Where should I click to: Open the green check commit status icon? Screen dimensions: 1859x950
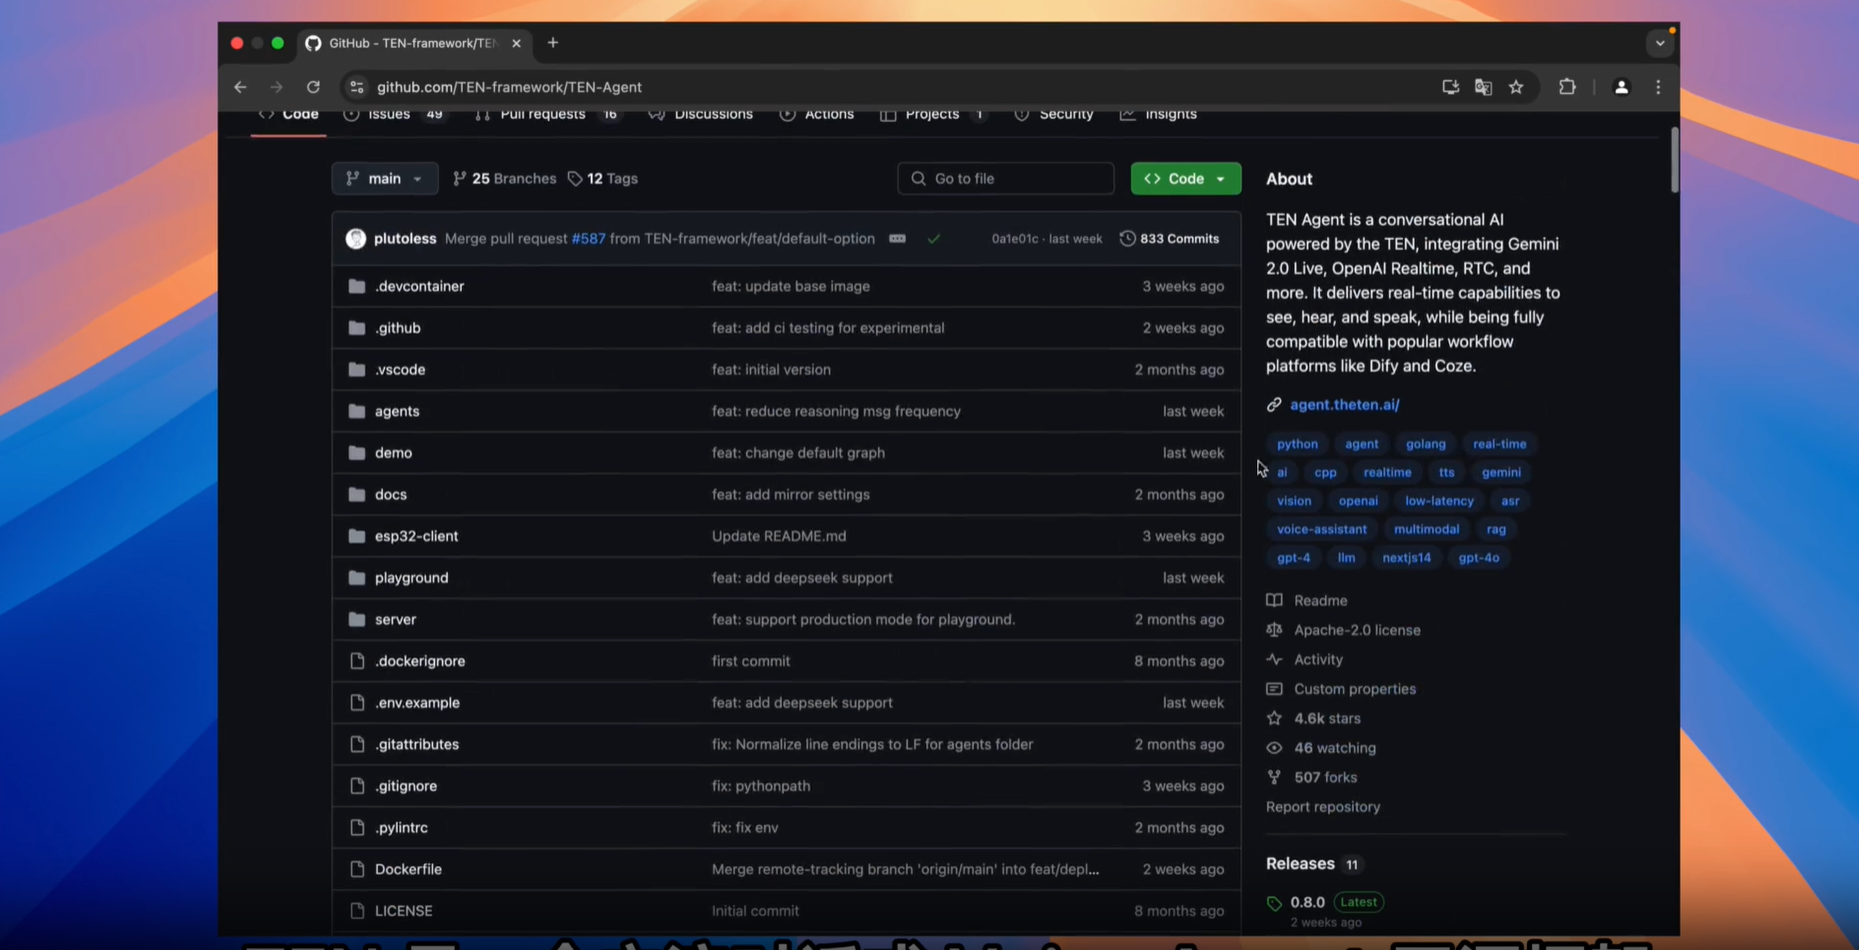pos(933,239)
